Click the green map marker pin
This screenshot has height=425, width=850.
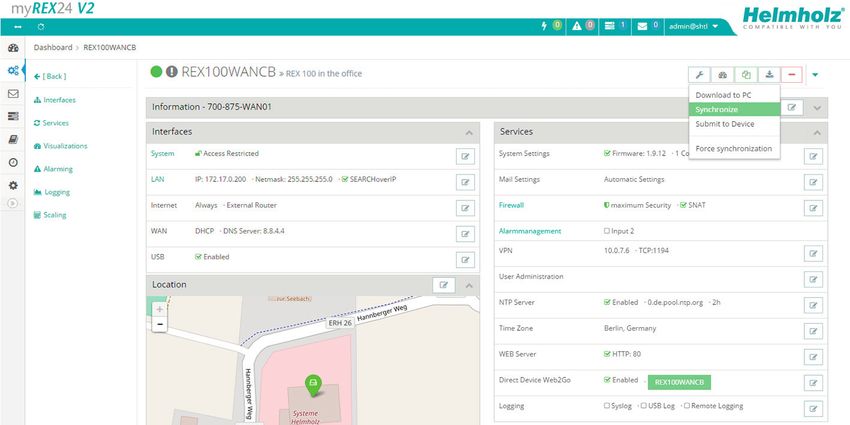312,384
